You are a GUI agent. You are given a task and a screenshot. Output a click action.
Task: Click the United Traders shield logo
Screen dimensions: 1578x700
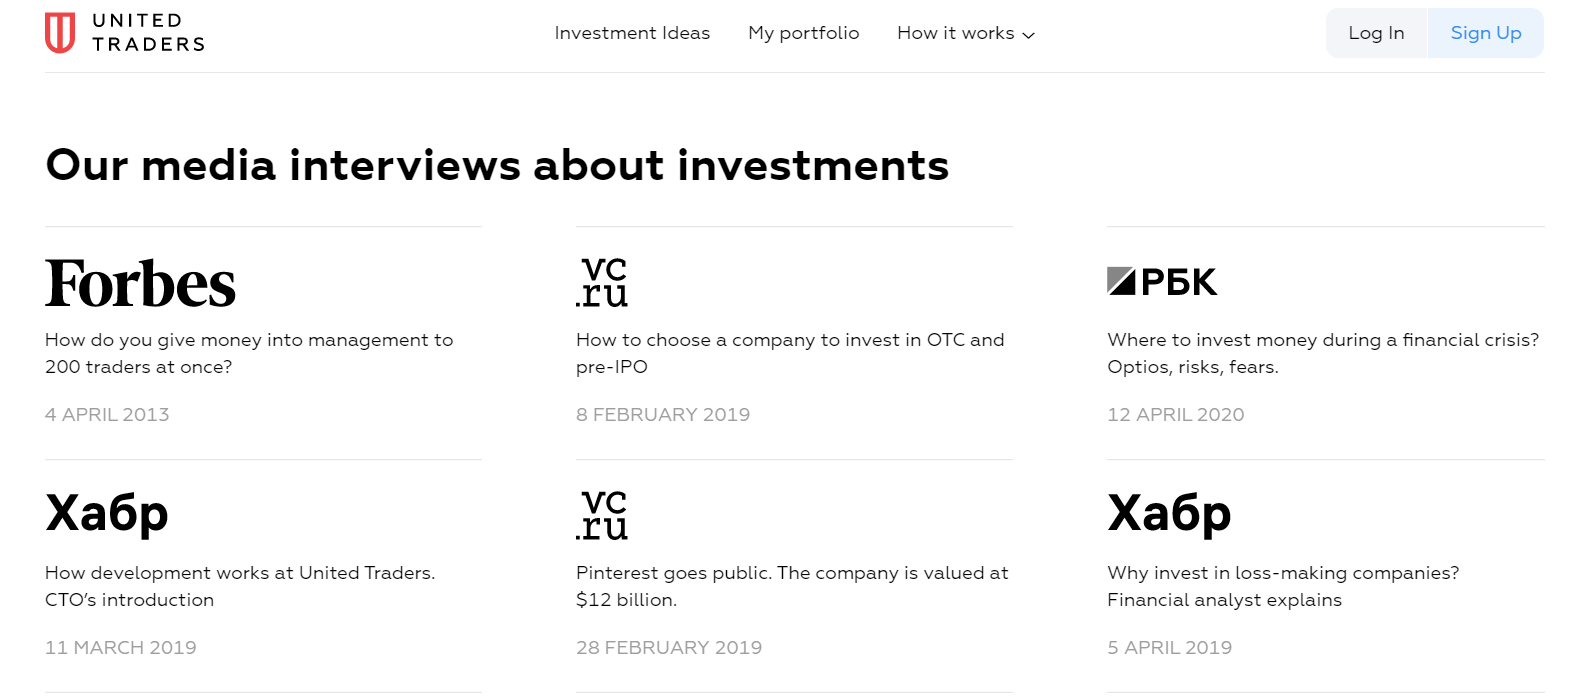[x=60, y=33]
